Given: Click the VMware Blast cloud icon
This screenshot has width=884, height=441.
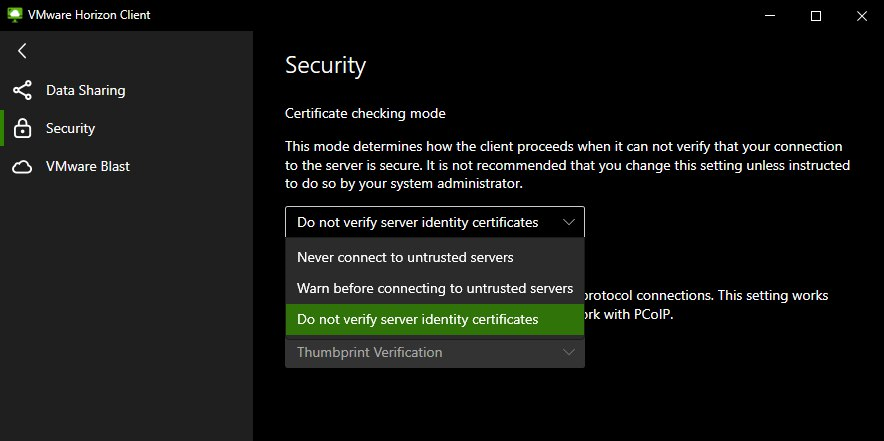Looking at the screenshot, I should pos(22,167).
